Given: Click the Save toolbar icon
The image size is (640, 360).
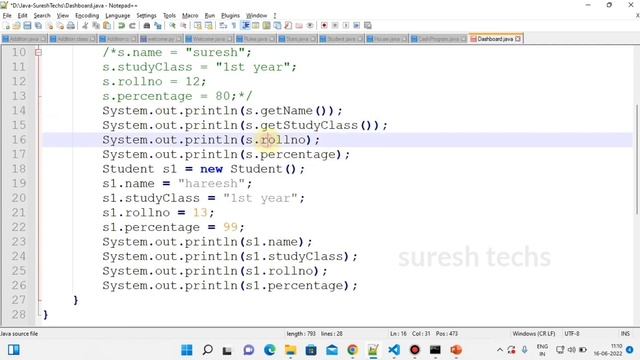Looking at the screenshot, I should pyautogui.click(x=27, y=26).
